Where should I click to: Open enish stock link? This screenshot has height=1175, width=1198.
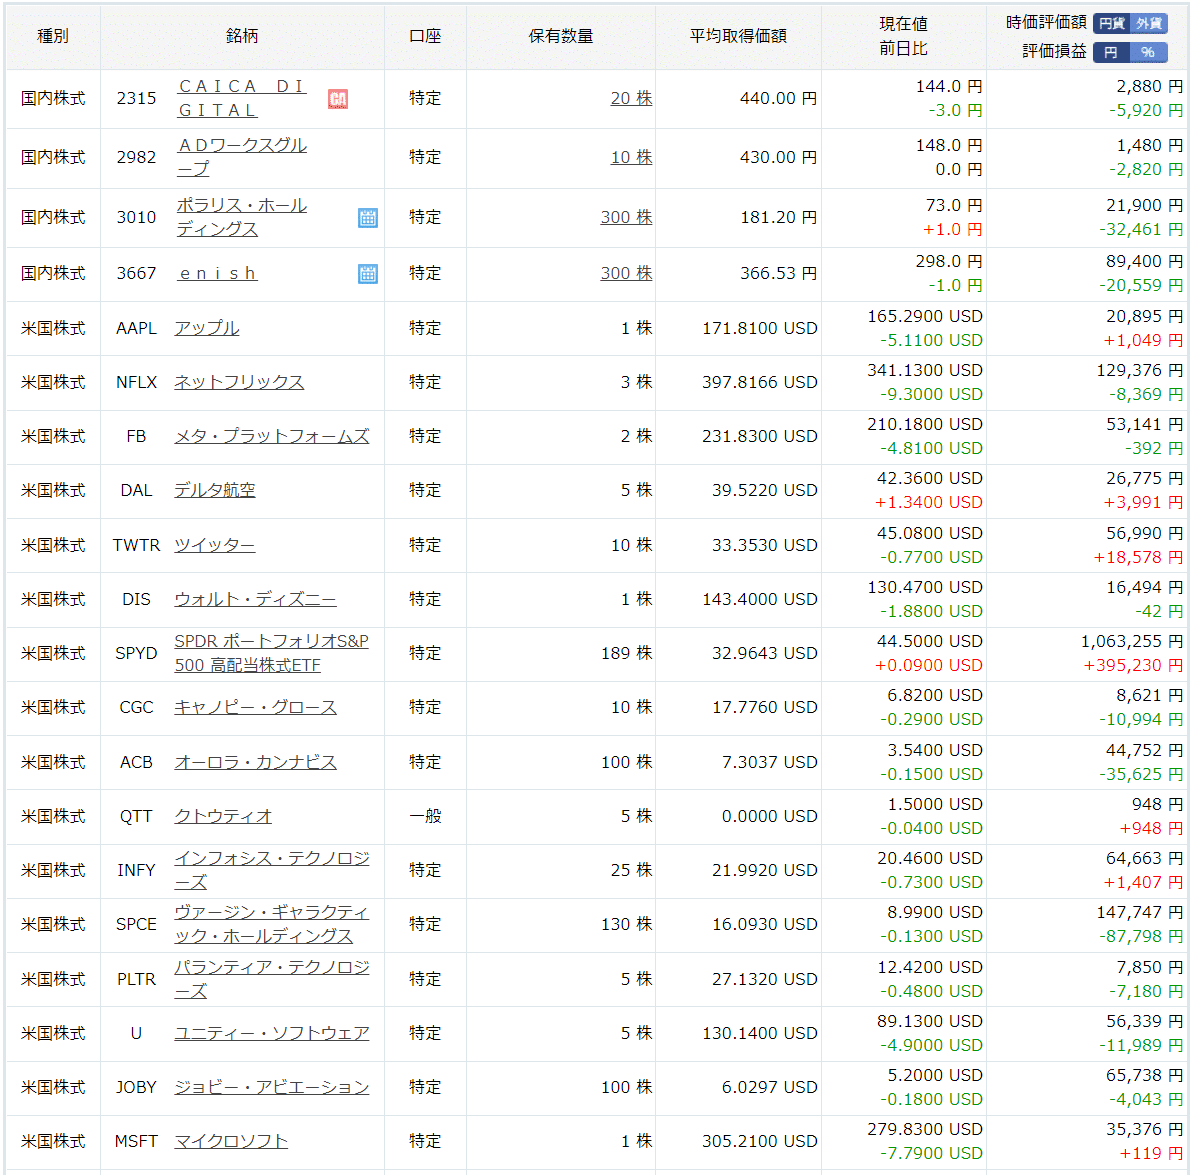coord(217,274)
